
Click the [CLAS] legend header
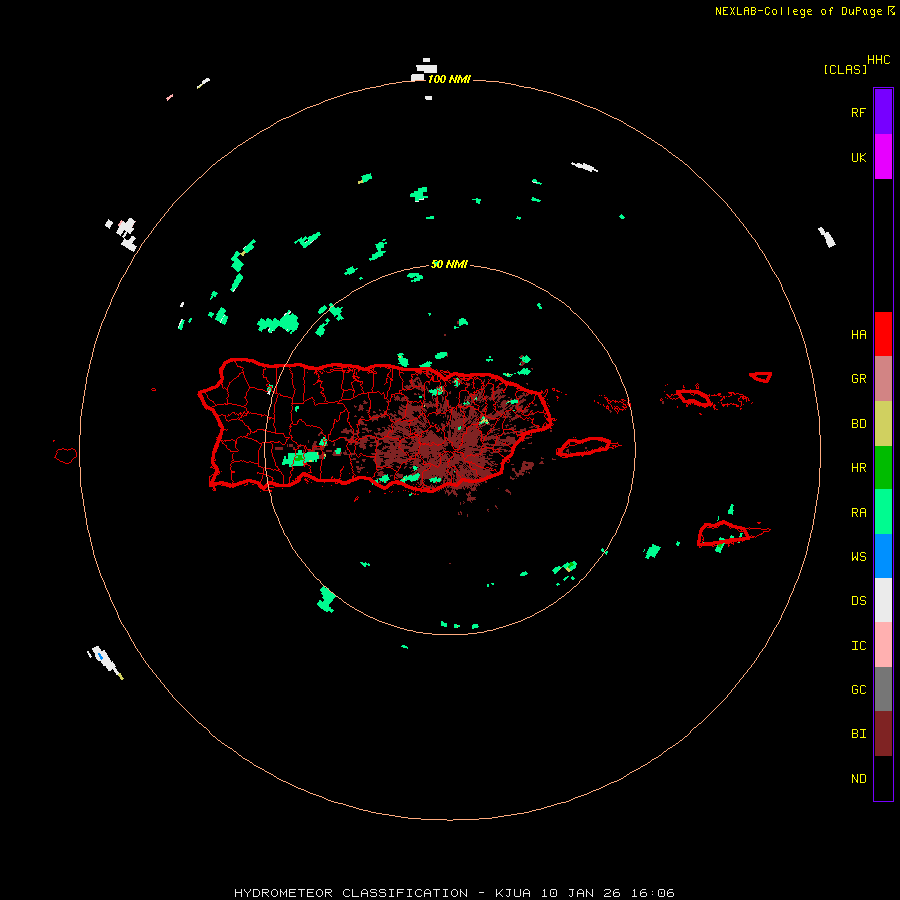click(x=845, y=69)
